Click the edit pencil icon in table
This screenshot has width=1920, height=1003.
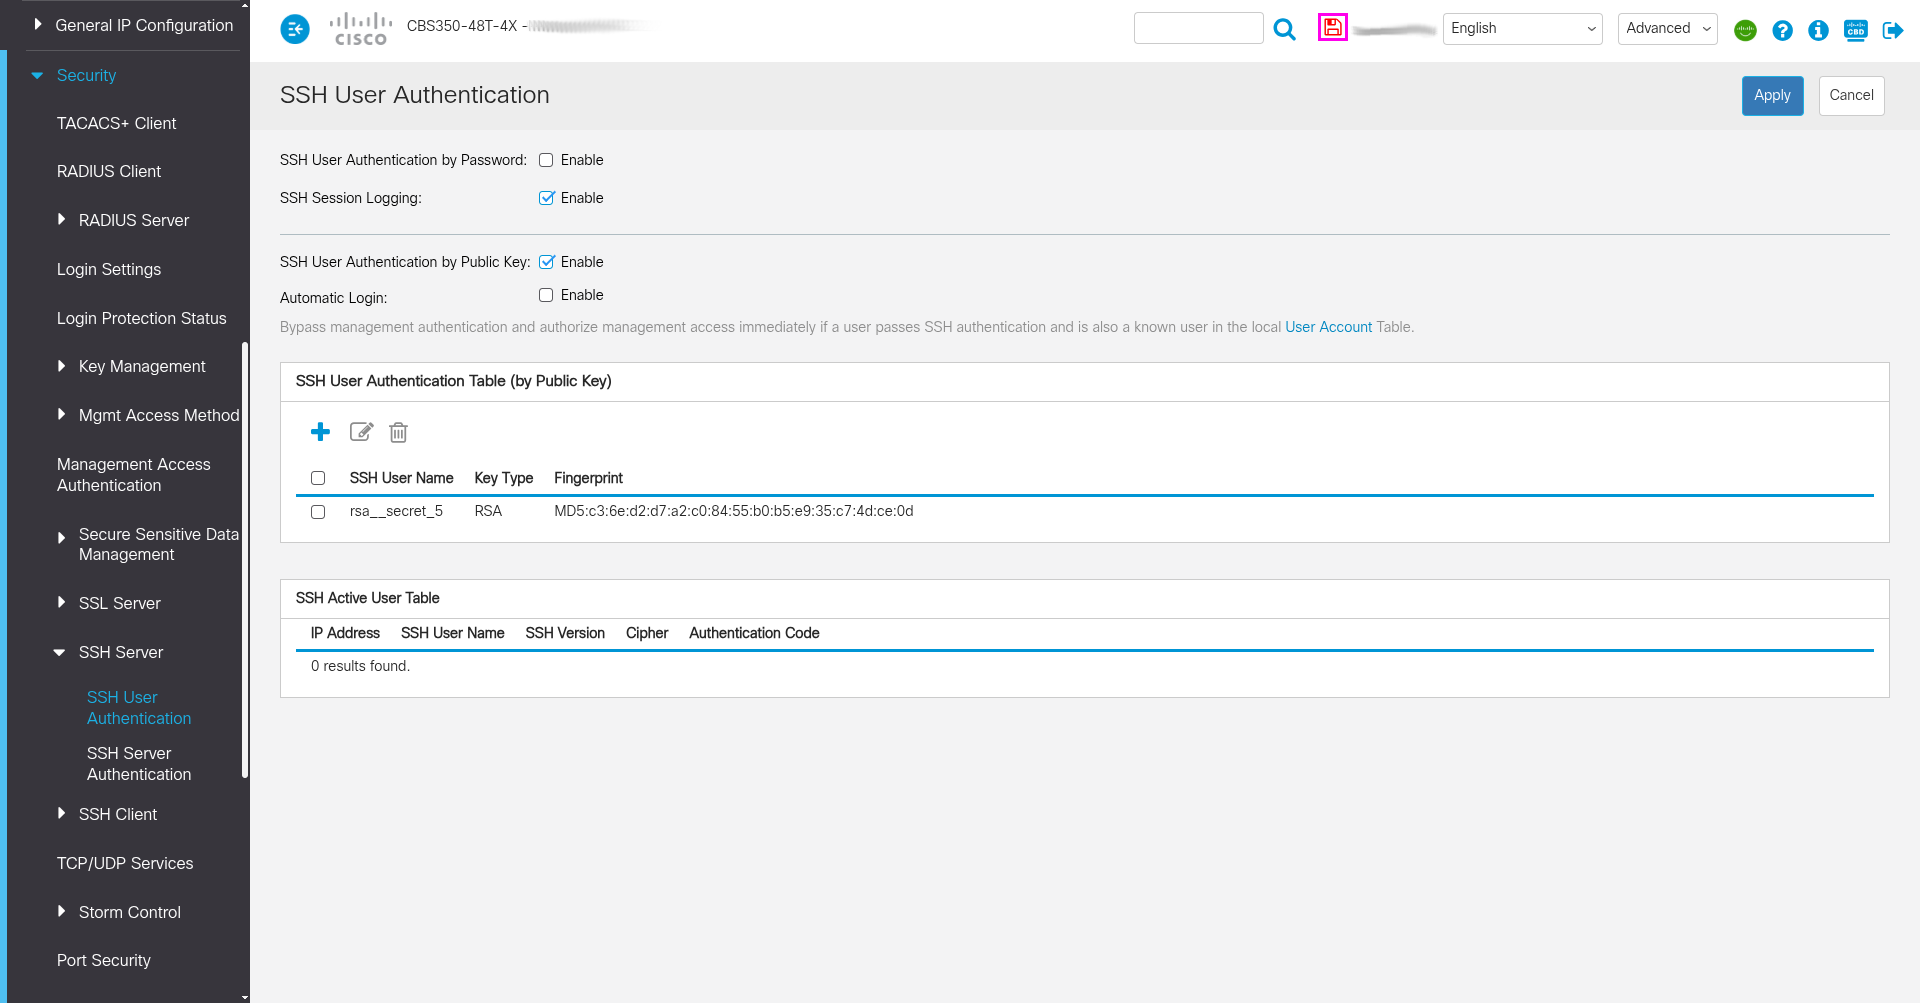[361, 432]
